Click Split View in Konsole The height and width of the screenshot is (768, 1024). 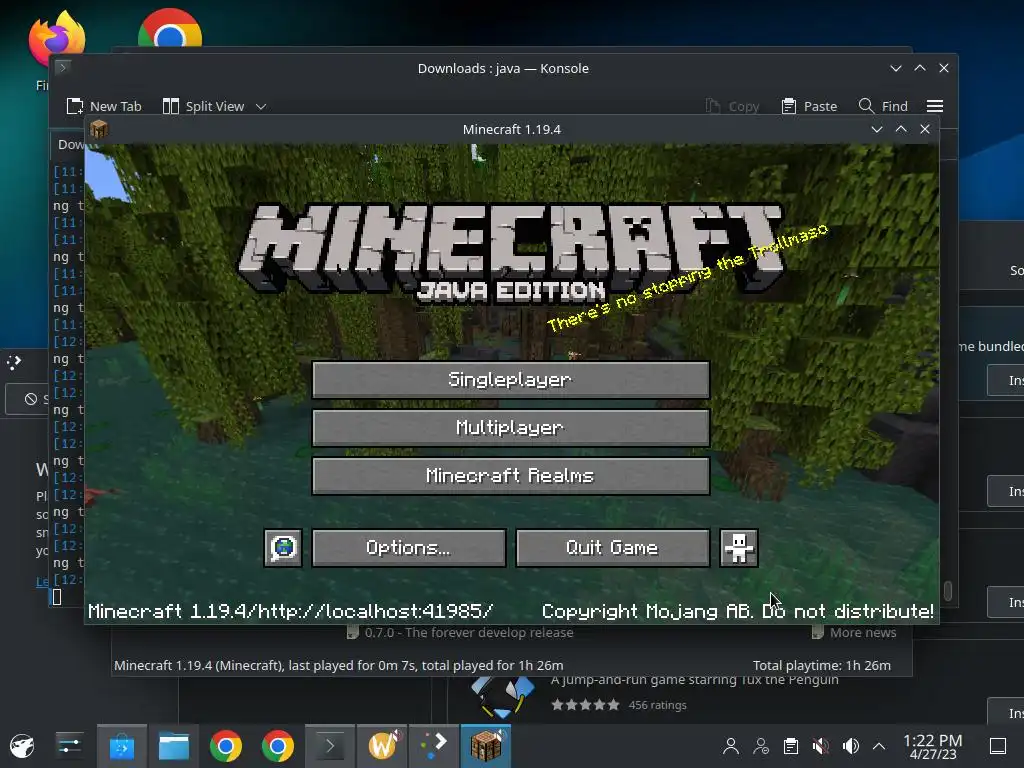pos(203,106)
